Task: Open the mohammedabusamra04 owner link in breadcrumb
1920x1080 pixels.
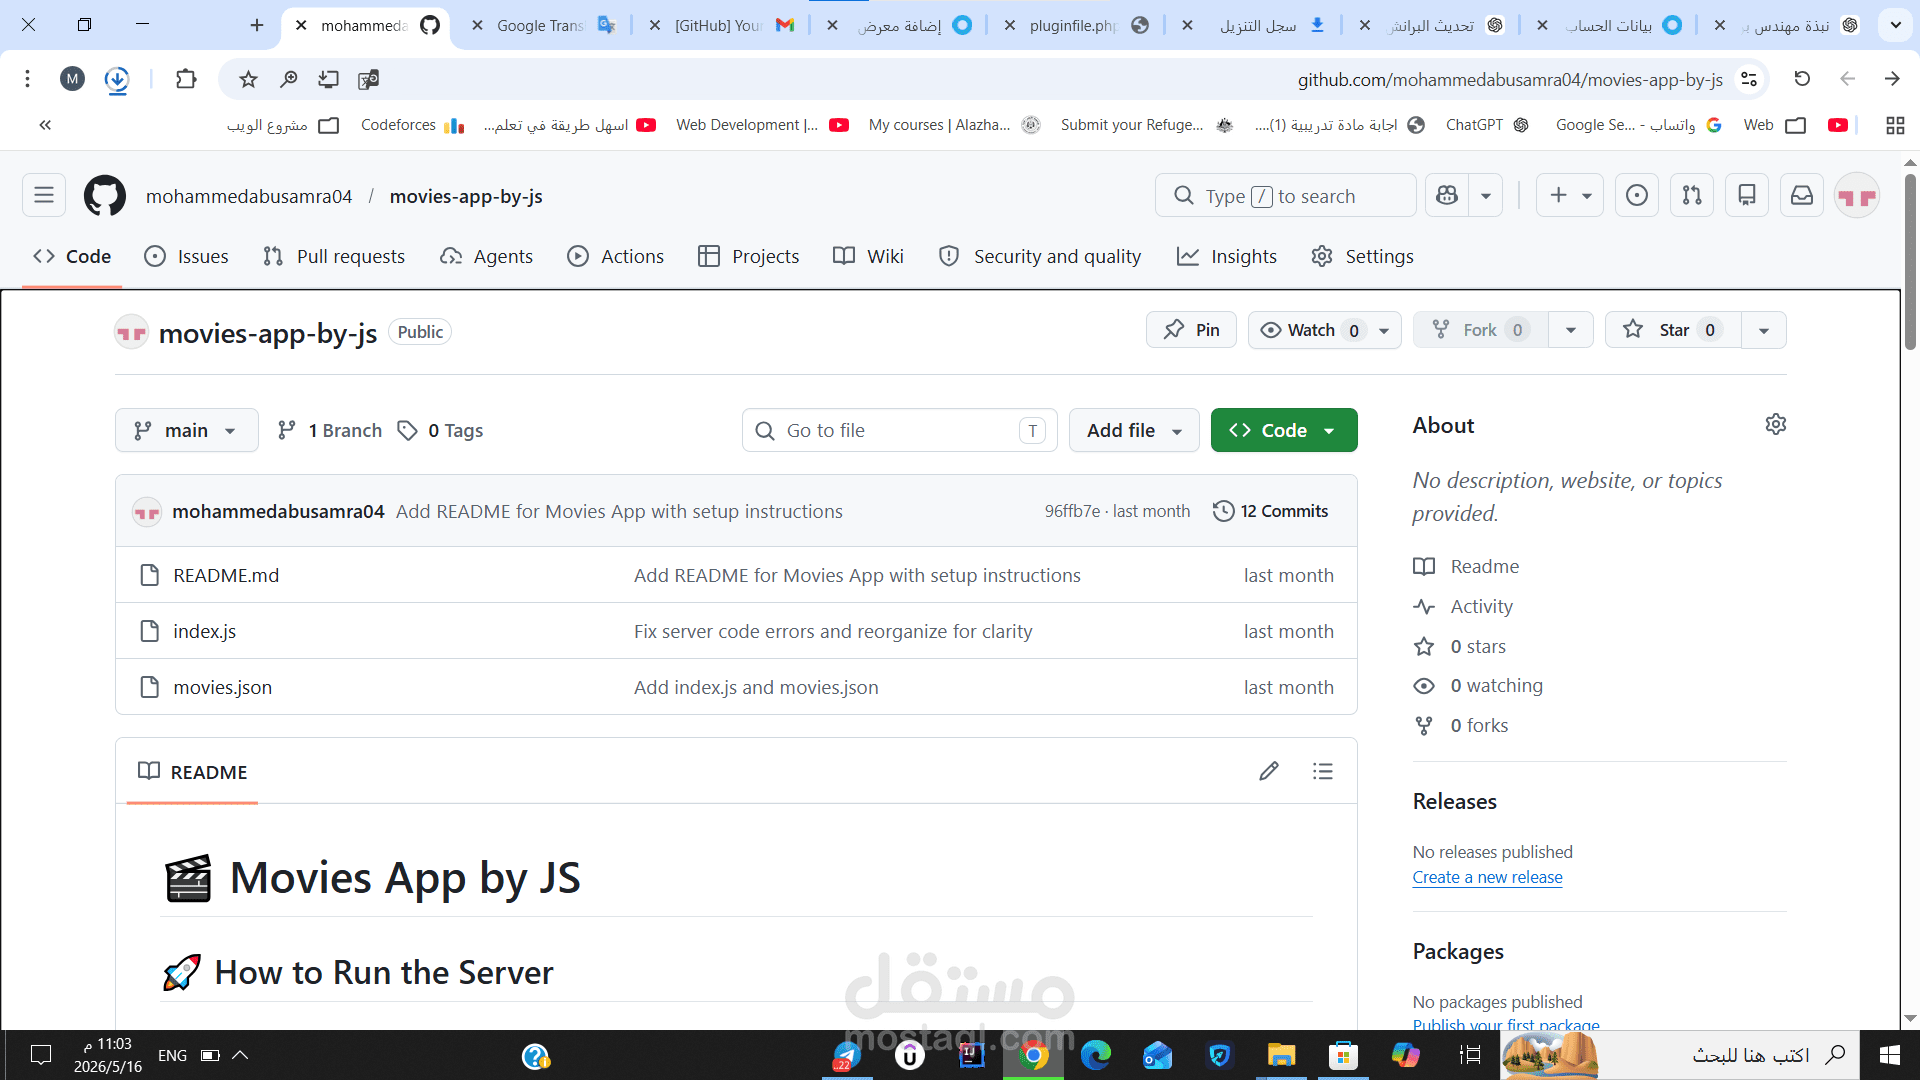Action: tap(249, 196)
